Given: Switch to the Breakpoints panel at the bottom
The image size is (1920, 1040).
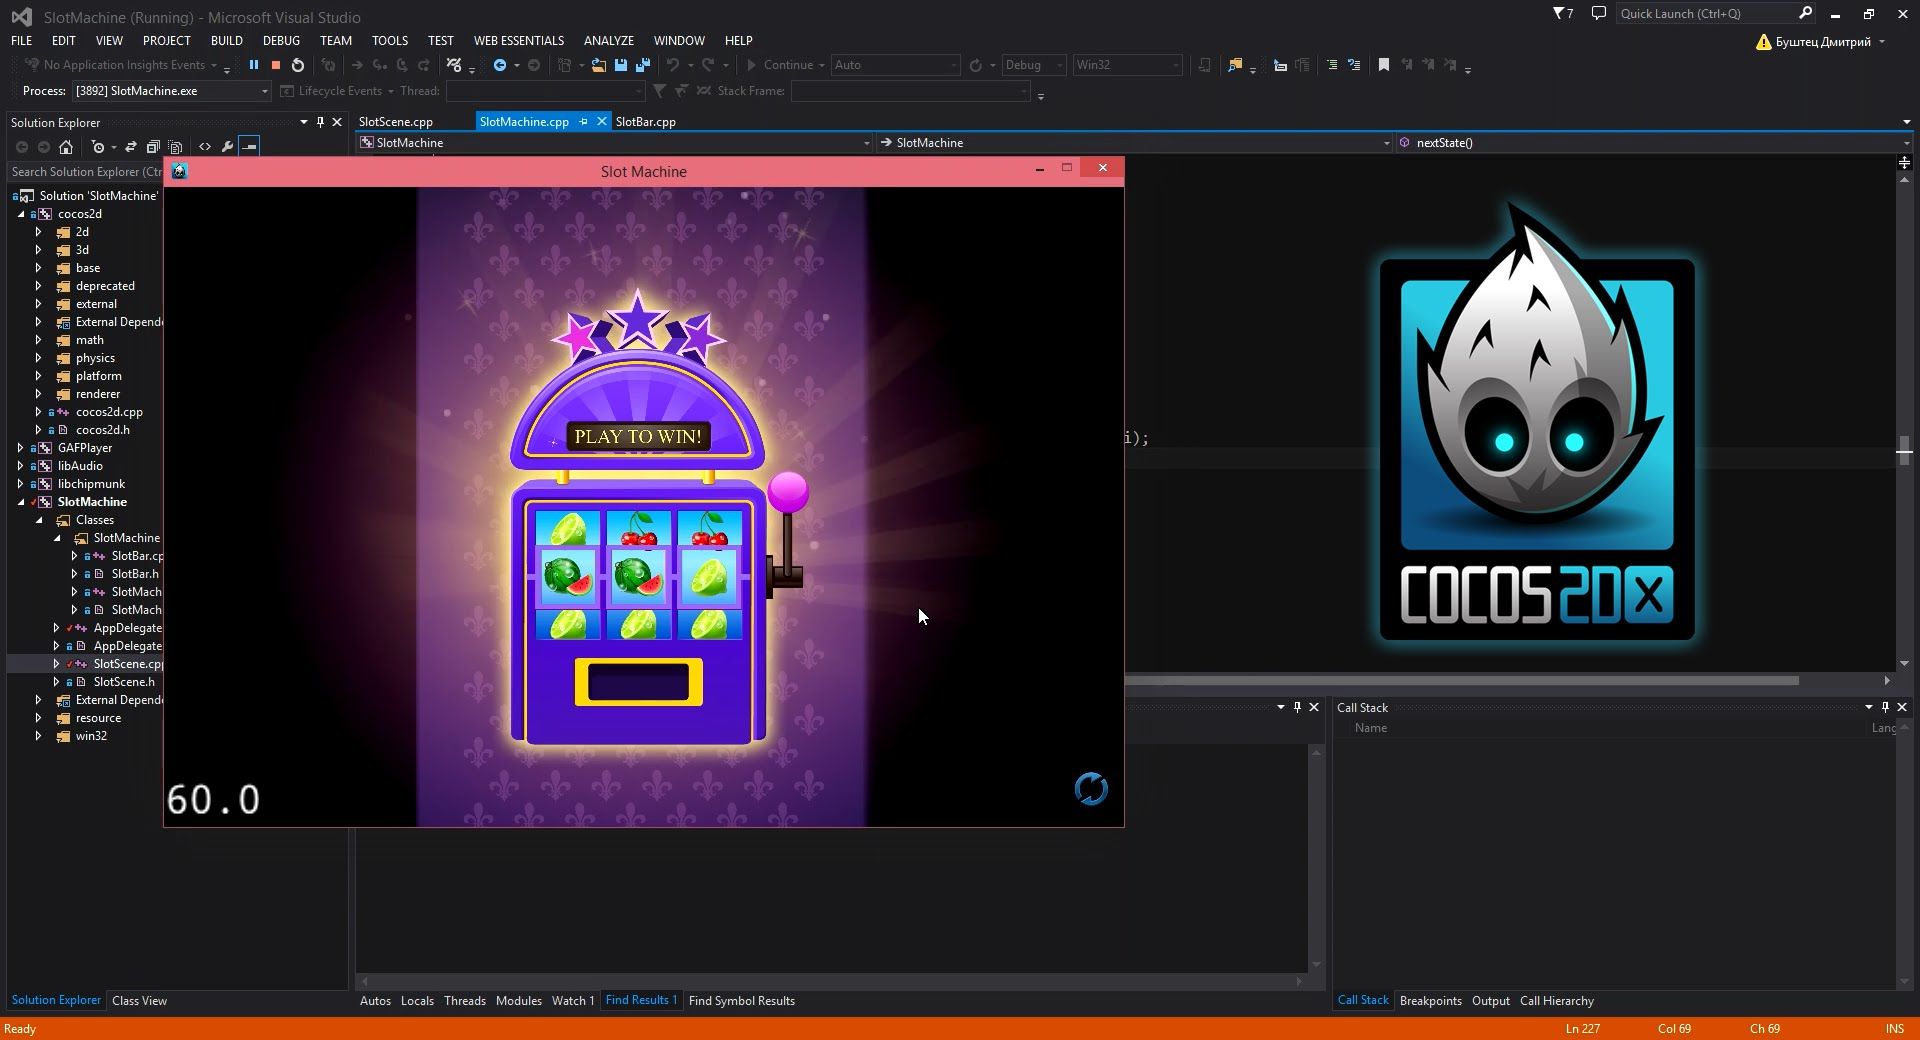Looking at the screenshot, I should pos(1430,1000).
